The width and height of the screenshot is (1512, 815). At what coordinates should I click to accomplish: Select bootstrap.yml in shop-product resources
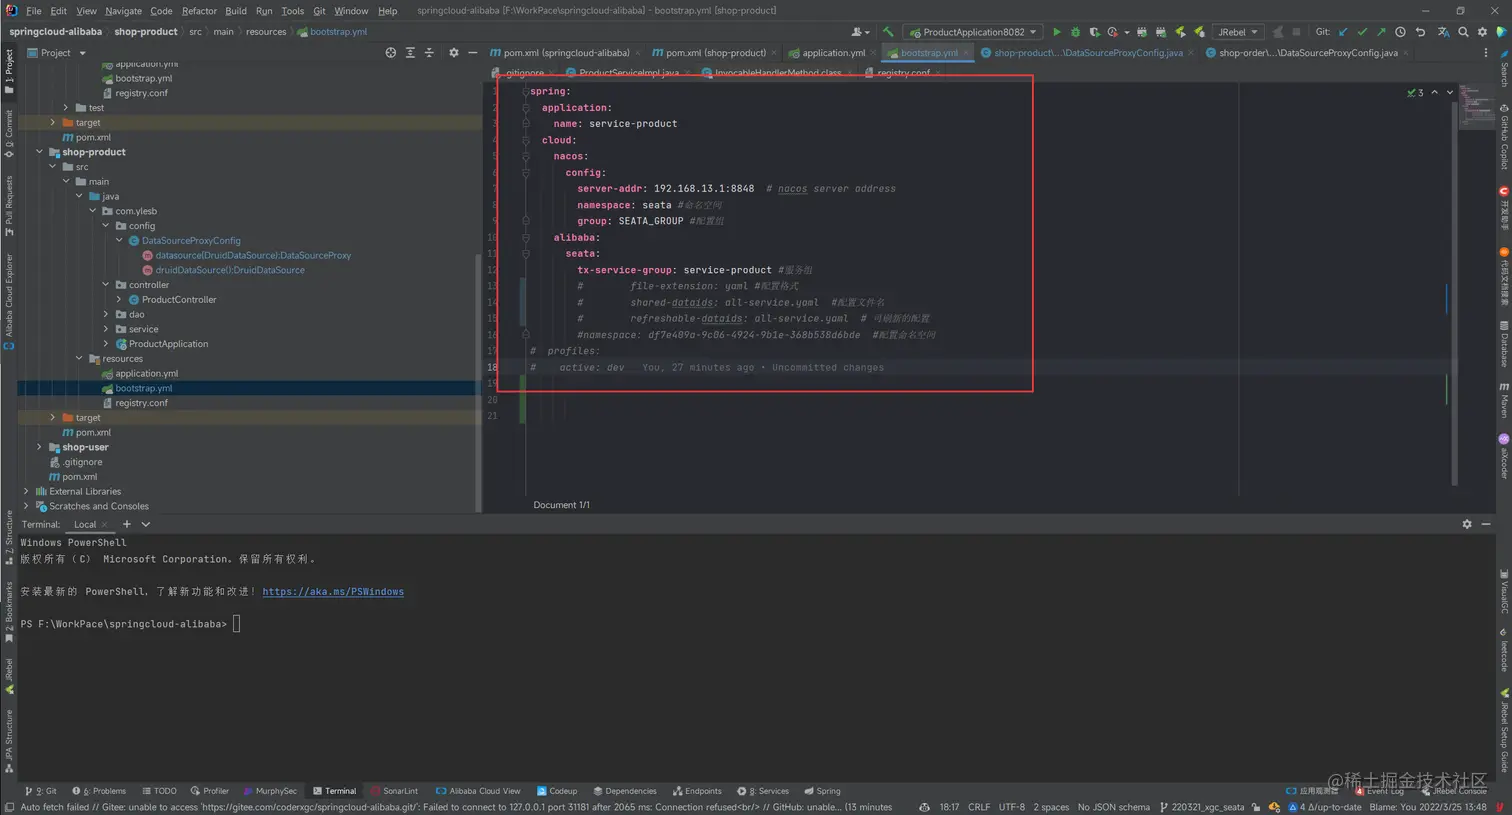coord(143,388)
